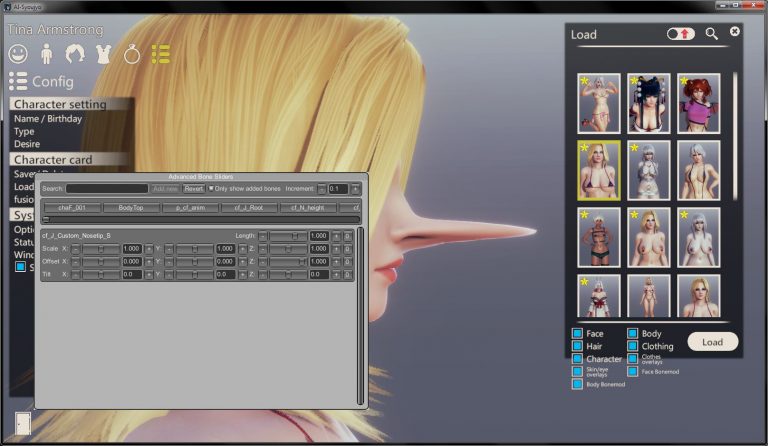Toggle the Hair load checkbox
Image resolution: width=768 pixels, height=446 pixels.
click(x=577, y=346)
